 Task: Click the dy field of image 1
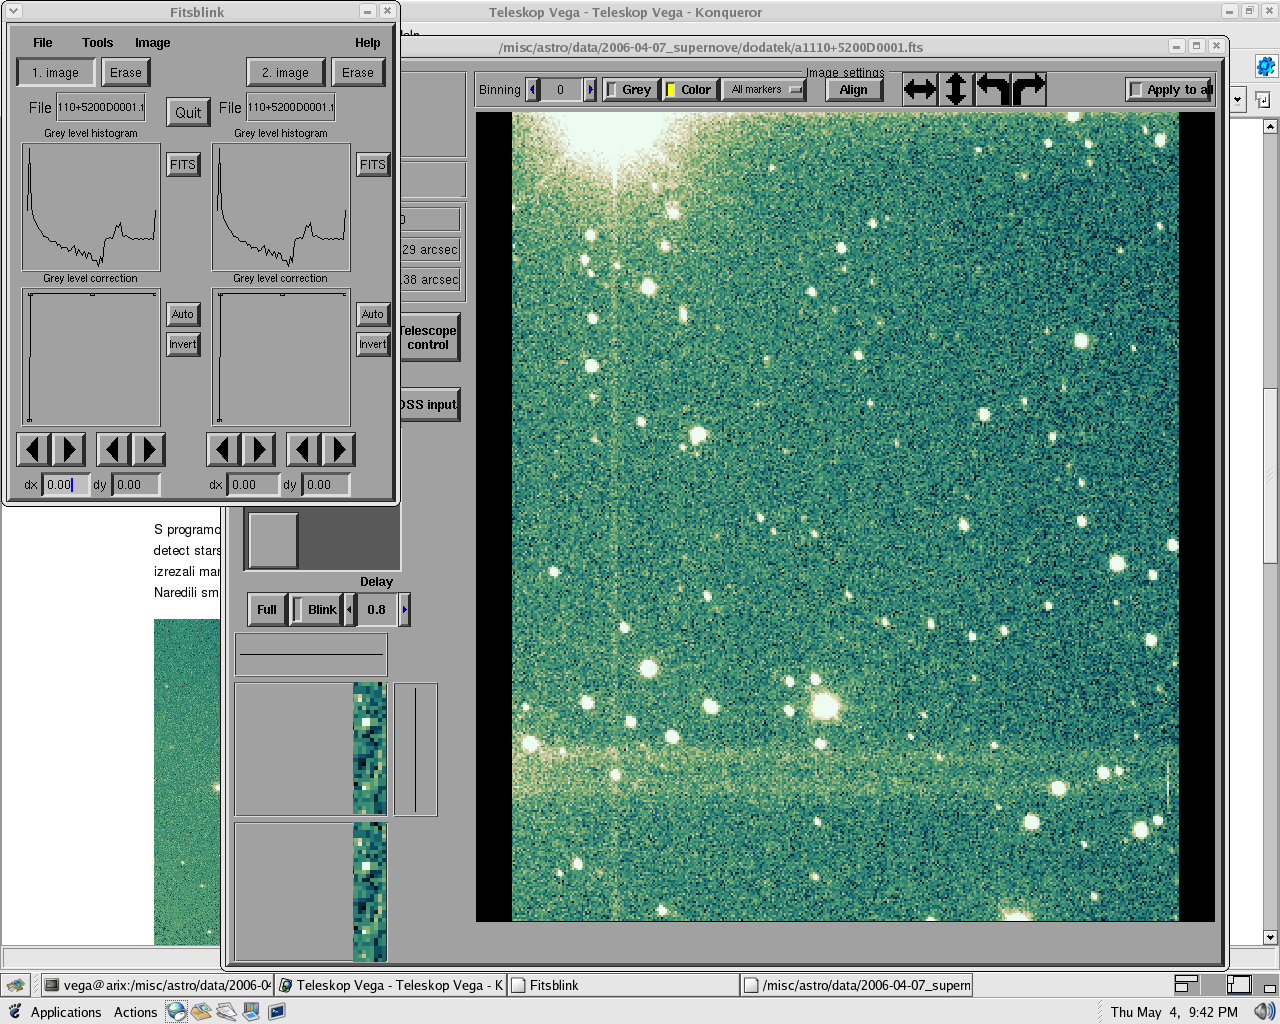point(135,485)
